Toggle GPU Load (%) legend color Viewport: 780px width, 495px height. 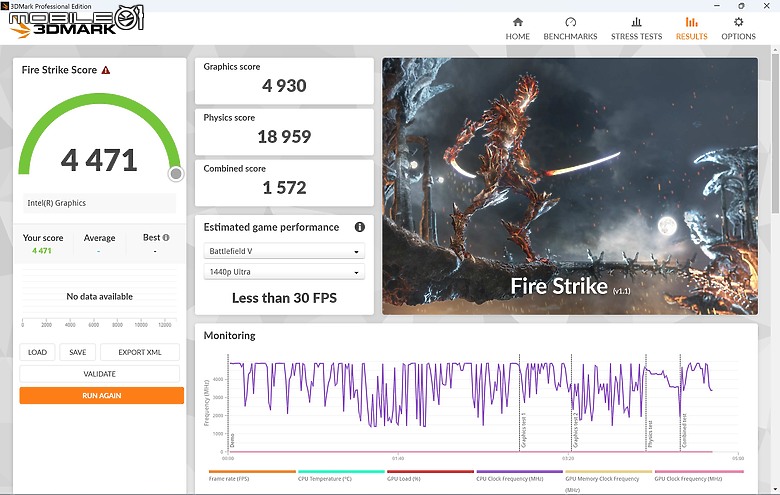430,471
